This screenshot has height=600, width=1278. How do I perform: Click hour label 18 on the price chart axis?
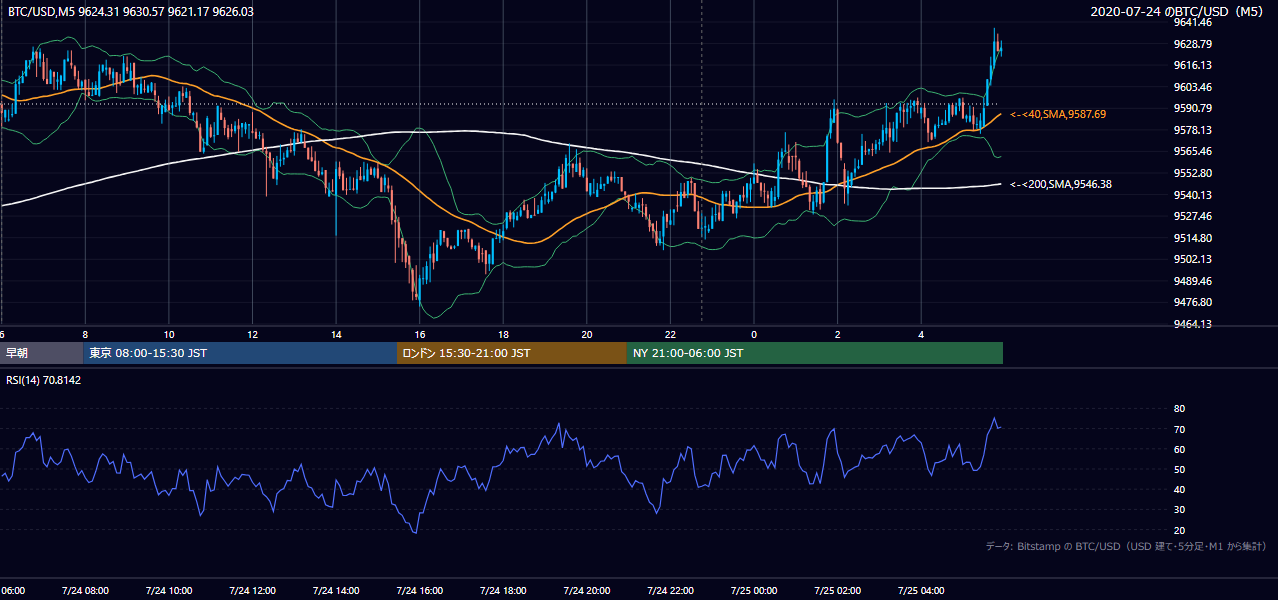click(504, 334)
